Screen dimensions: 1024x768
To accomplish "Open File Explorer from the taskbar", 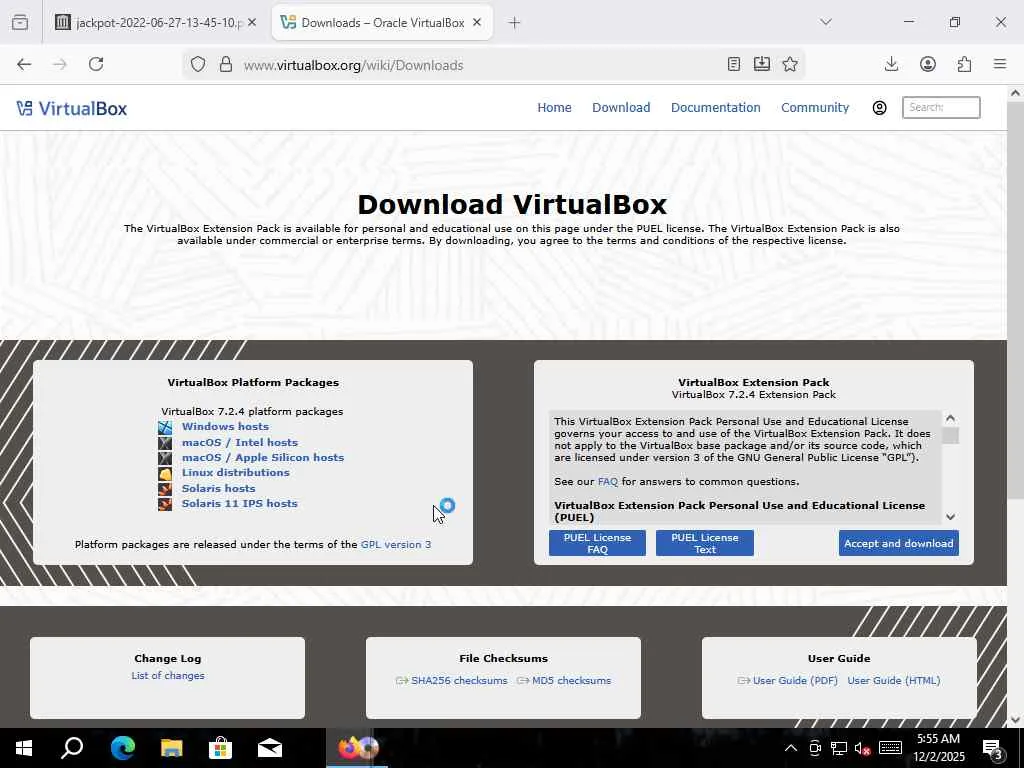I will coord(172,748).
